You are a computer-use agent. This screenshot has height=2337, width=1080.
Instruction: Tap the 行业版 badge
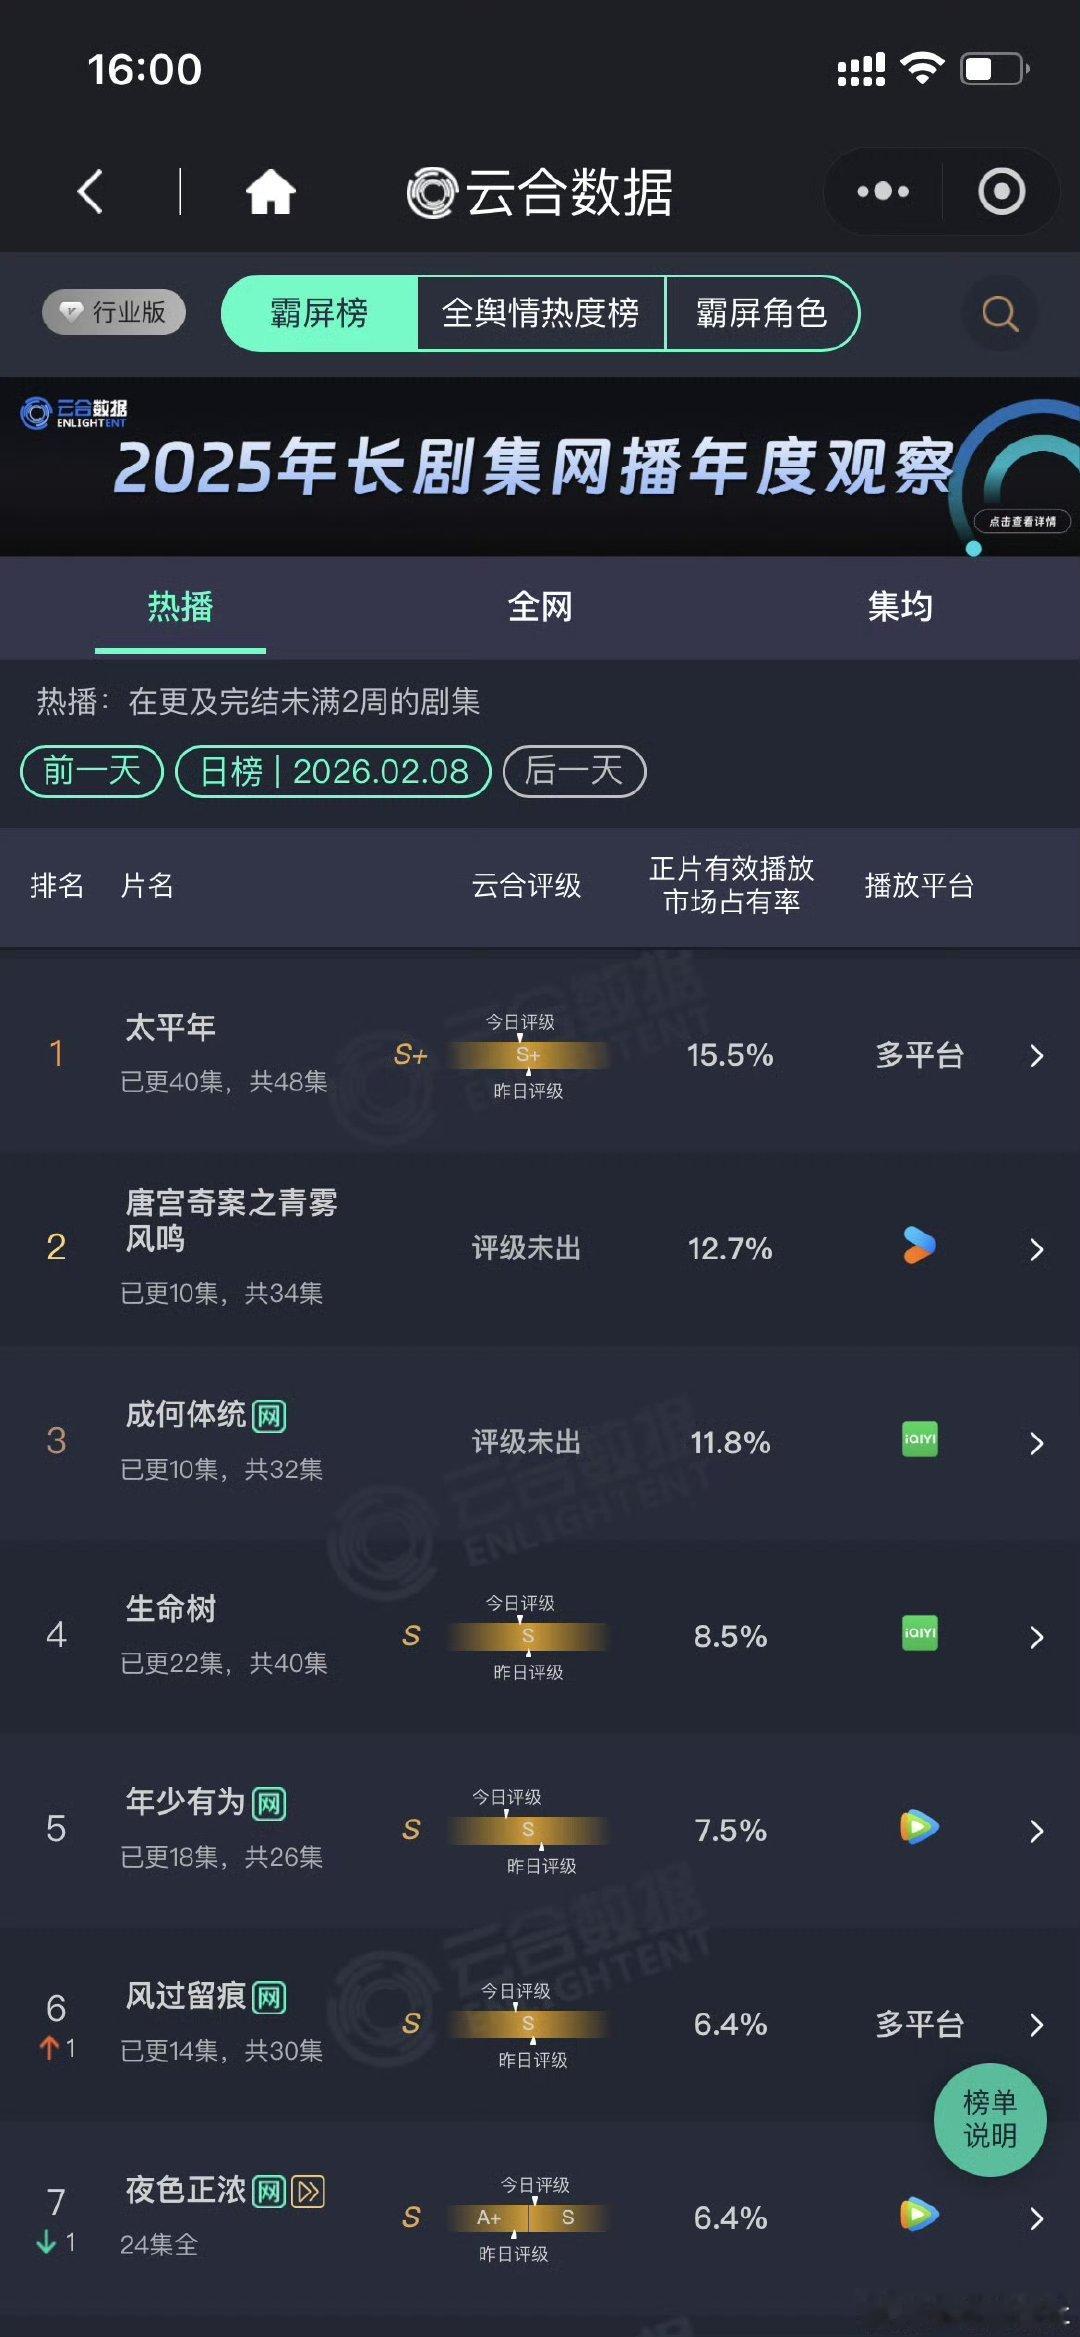(x=112, y=313)
